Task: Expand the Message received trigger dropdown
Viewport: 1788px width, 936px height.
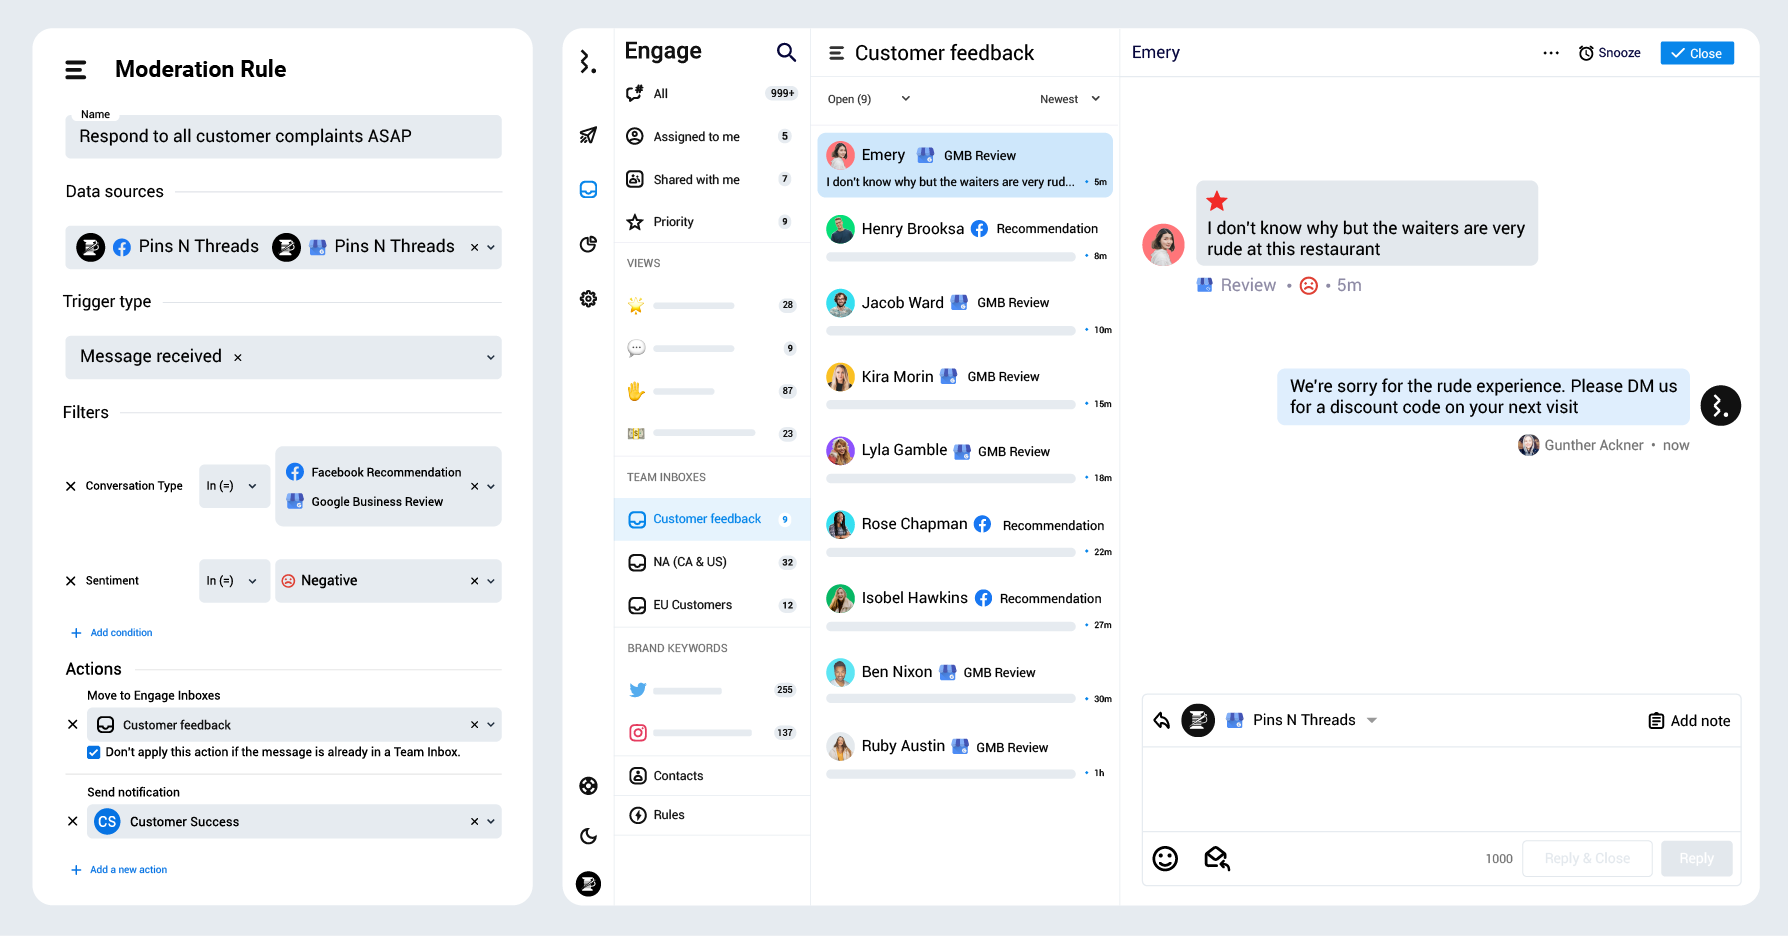Action: point(490,357)
